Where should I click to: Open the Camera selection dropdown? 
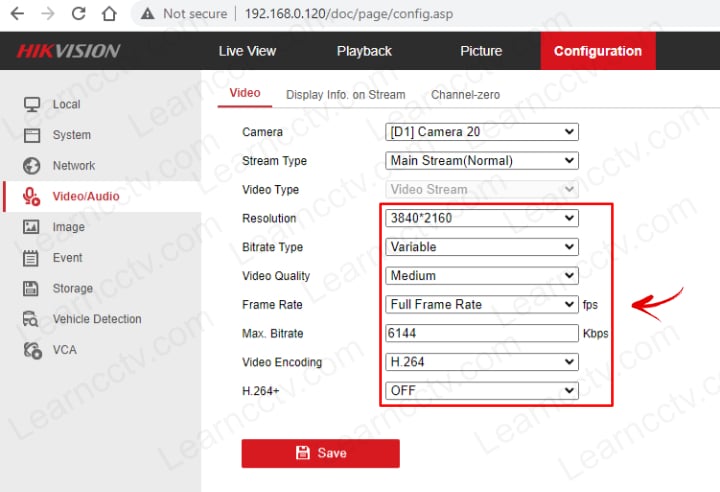(482, 132)
